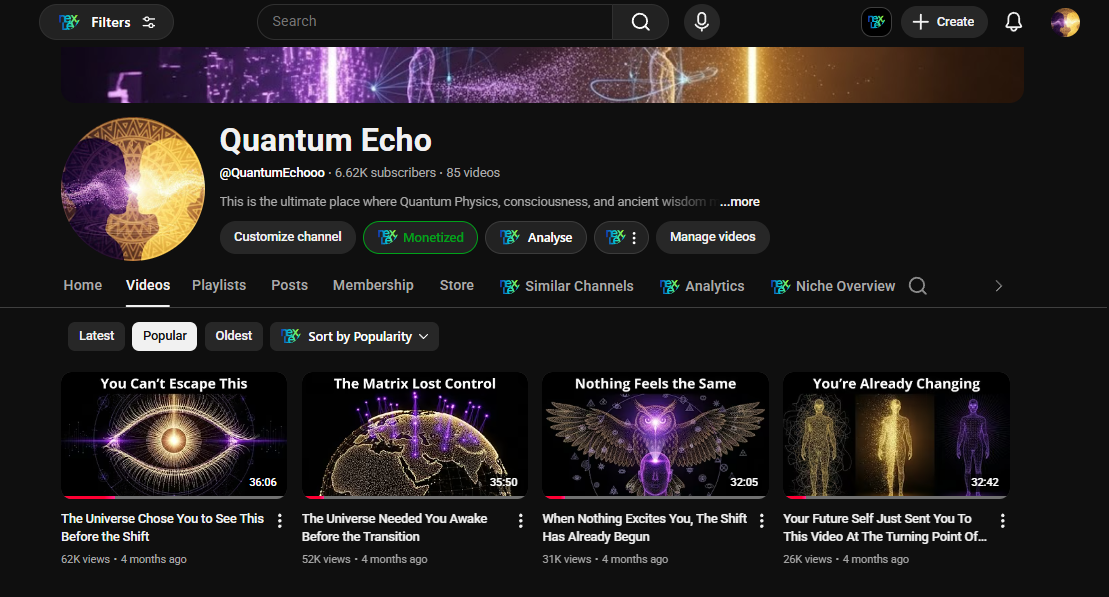
Task: Select the Popular sort chip
Action: coord(165,336)
